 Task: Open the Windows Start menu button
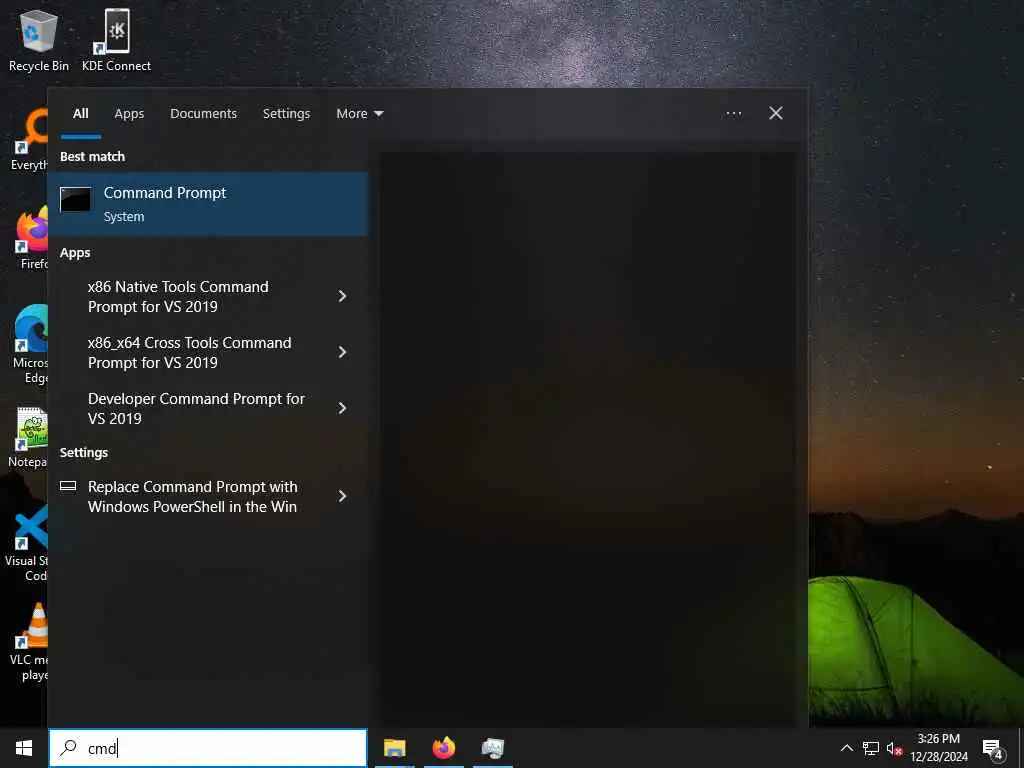point(24,748)
